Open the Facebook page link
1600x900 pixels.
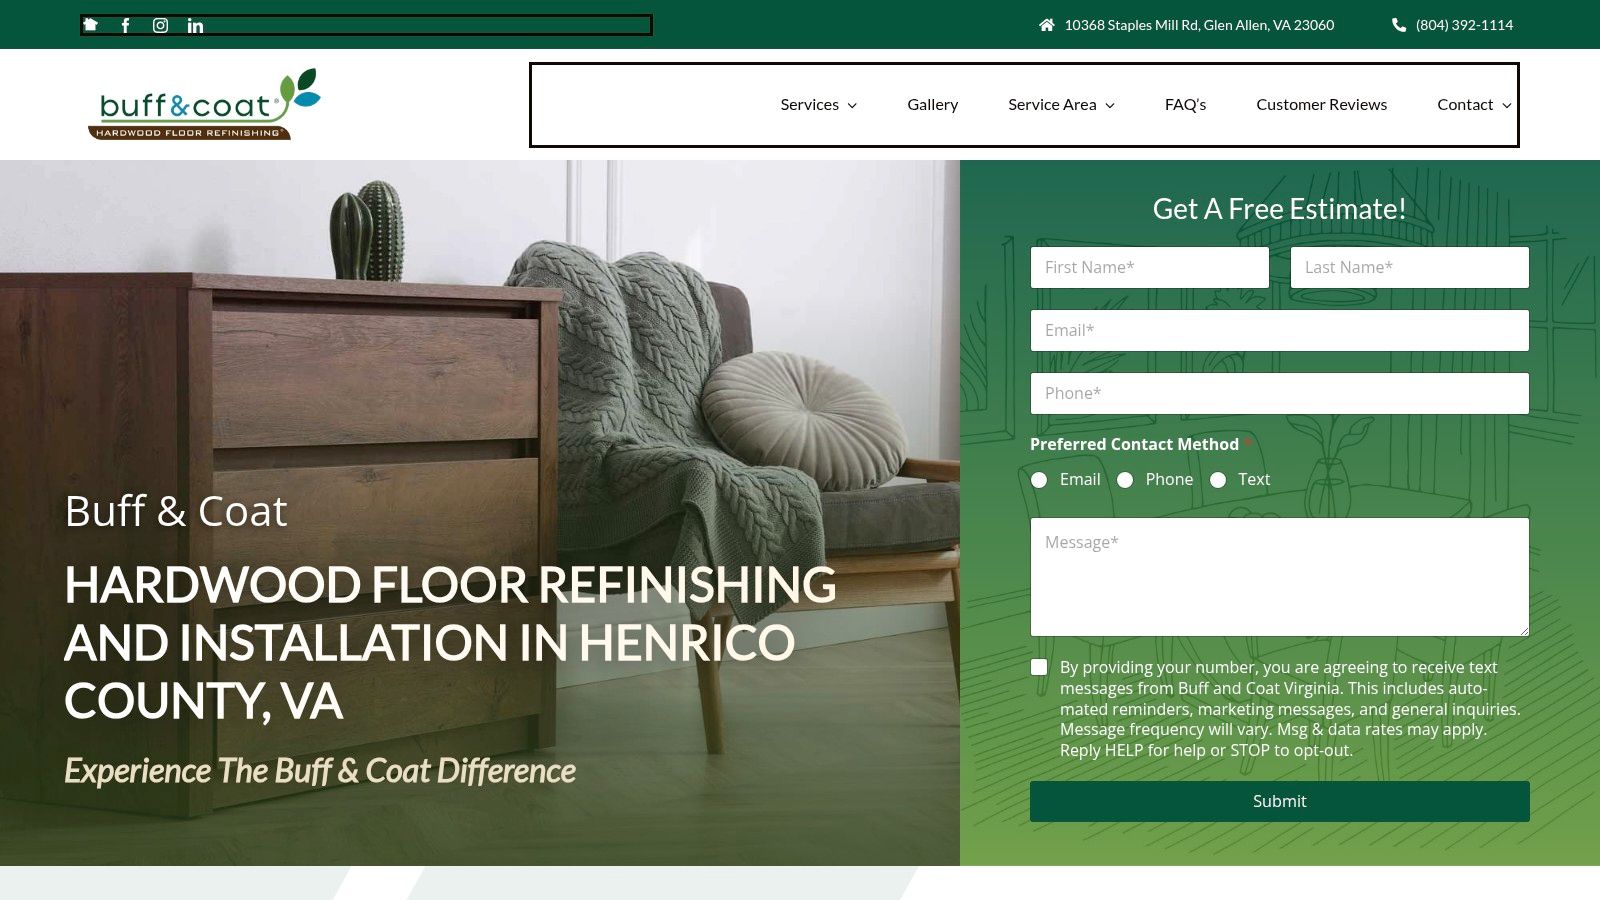click(125, 25)
